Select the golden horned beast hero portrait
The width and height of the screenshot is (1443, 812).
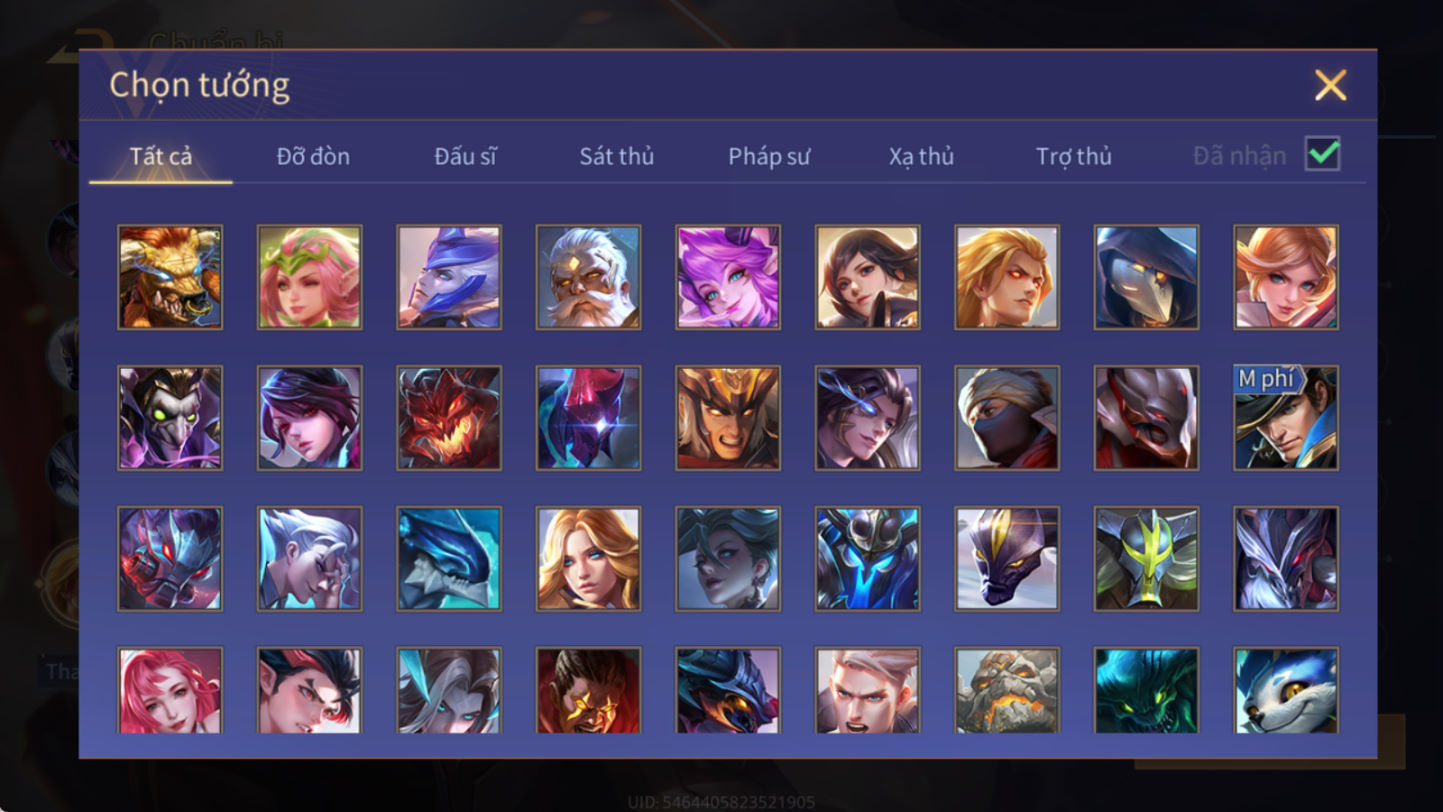tap(170, 277)
